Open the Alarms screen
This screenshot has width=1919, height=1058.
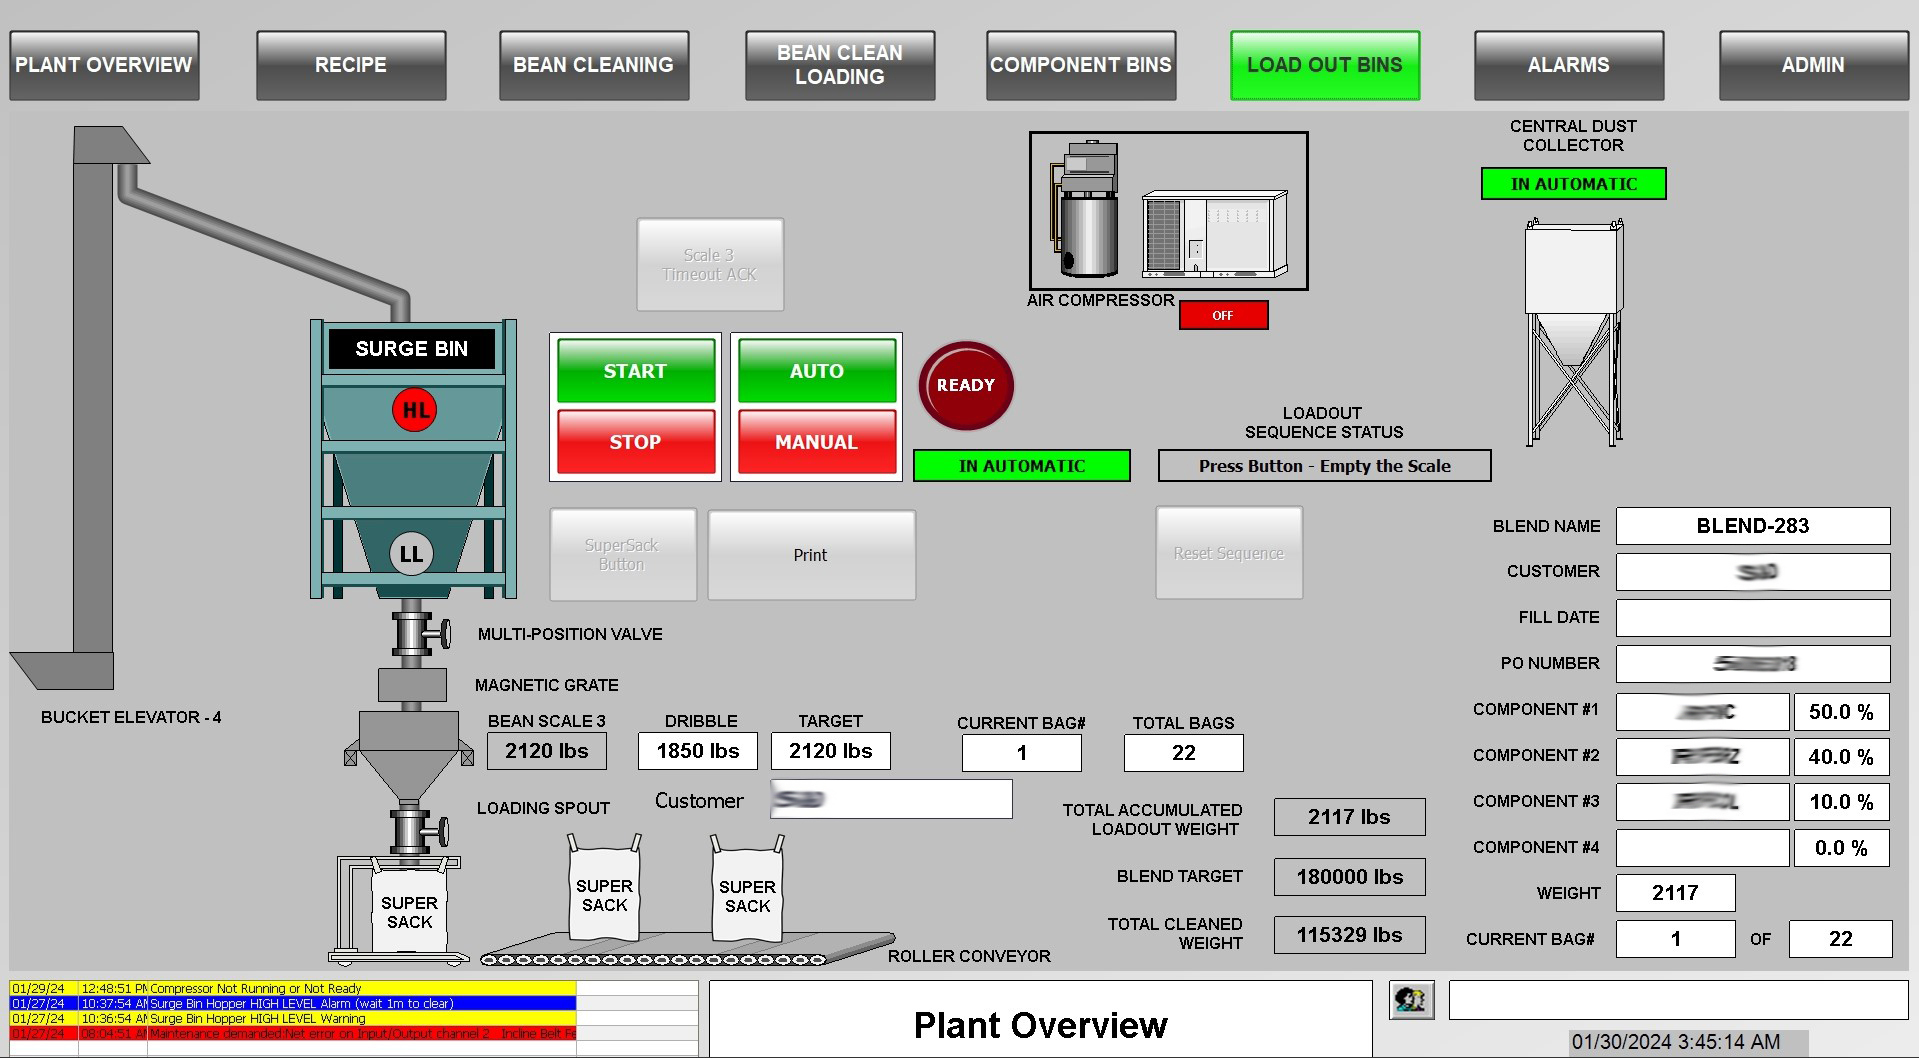pos(1568,65)
